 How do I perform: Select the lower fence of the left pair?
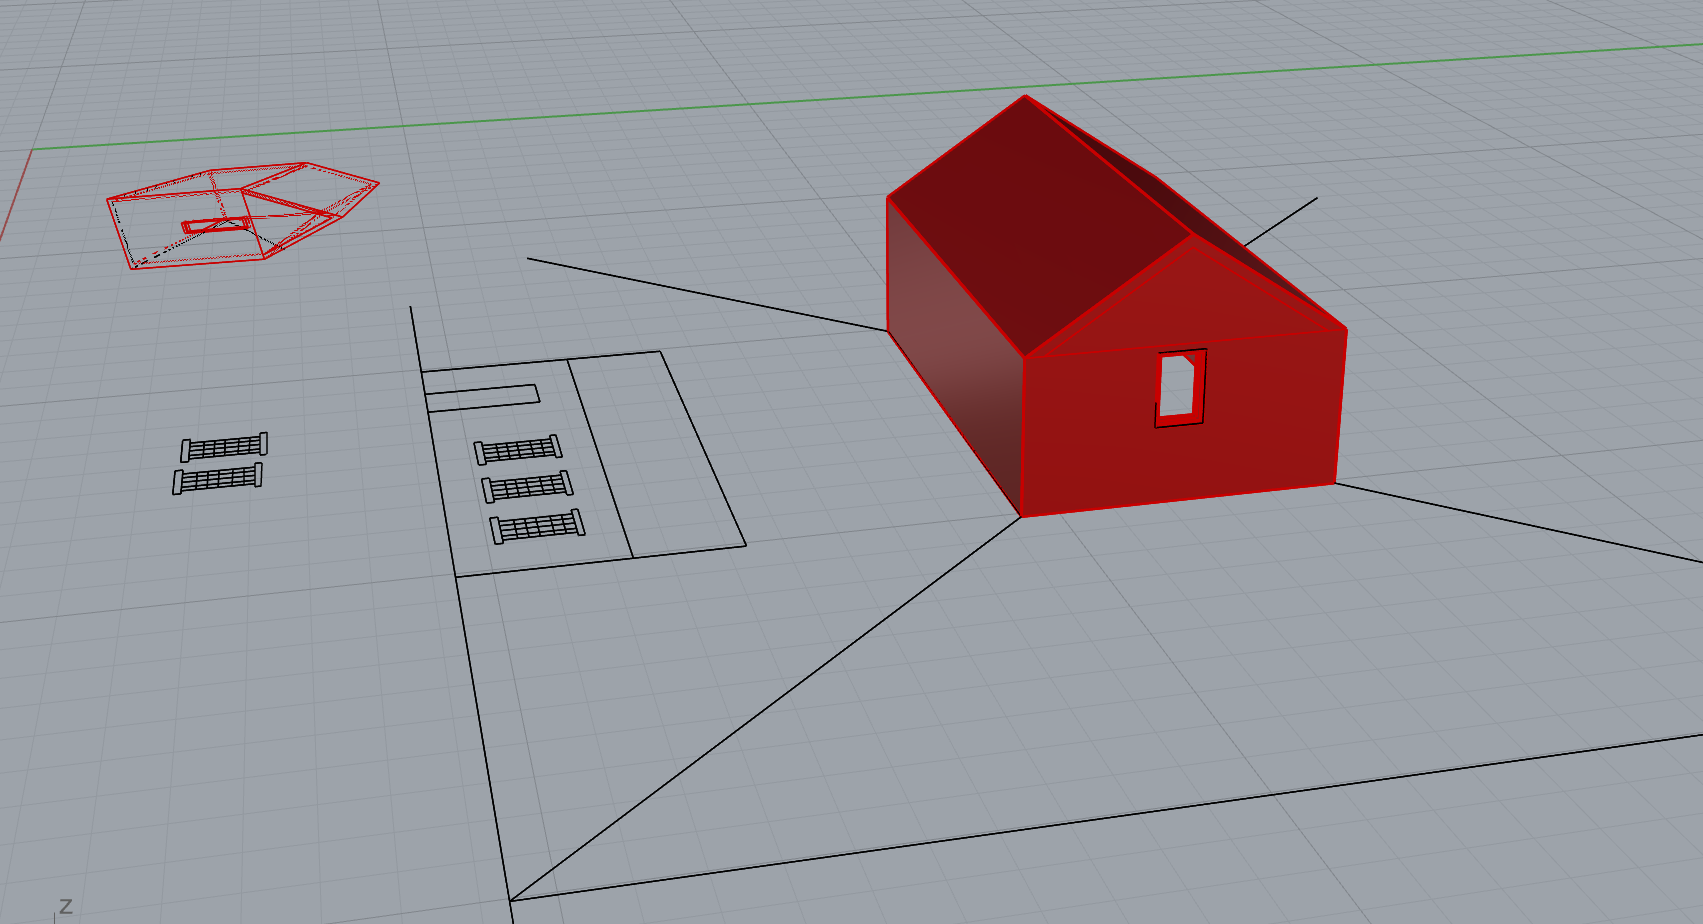pos(217,479)
